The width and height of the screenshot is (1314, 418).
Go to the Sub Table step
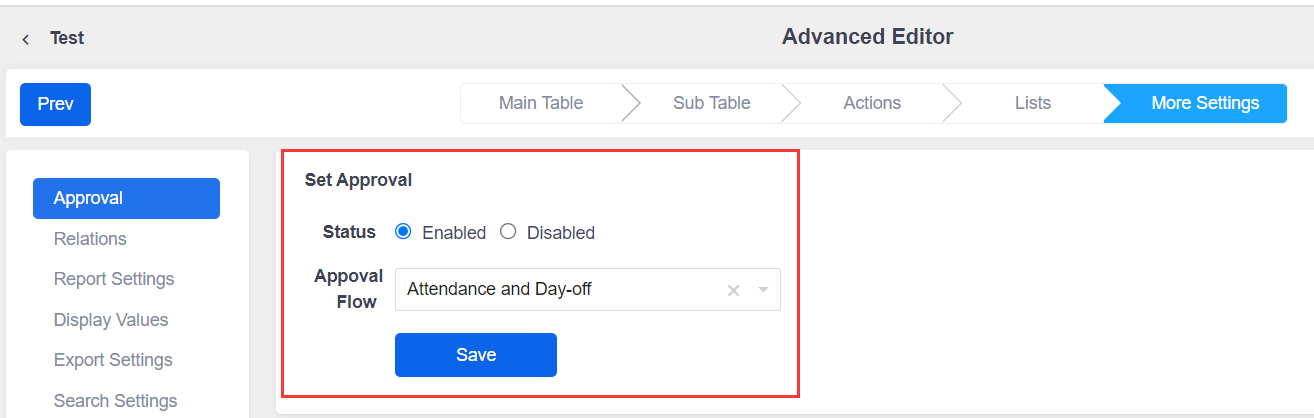(x=711, y=103)
